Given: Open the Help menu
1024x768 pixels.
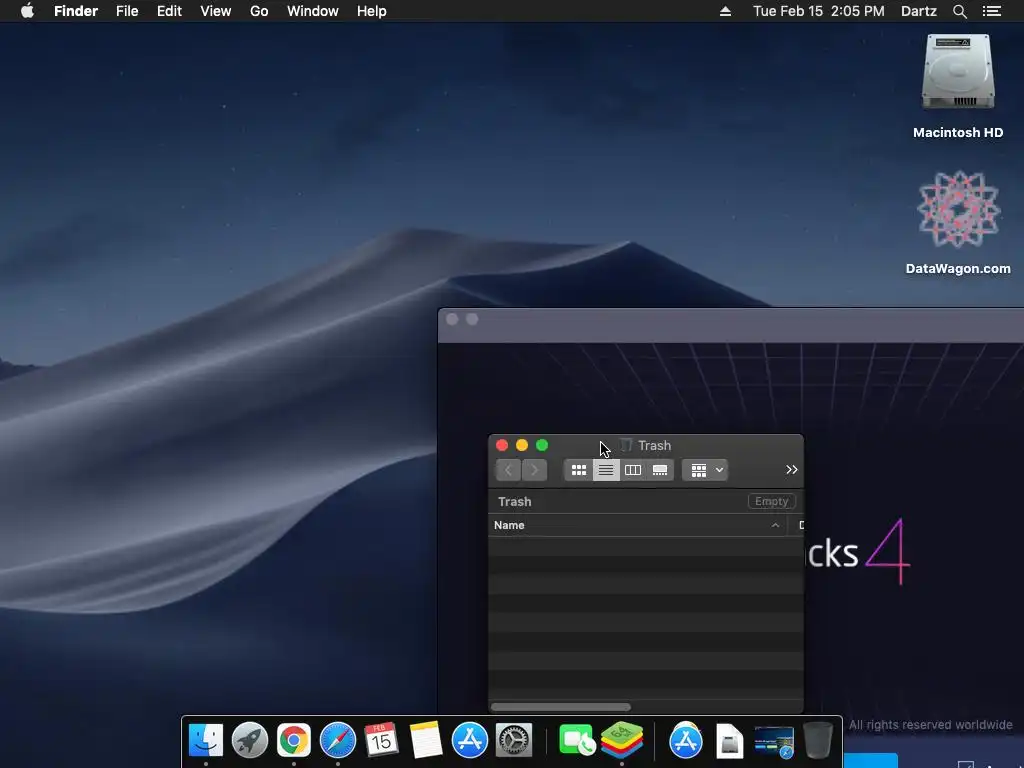Looking at the screenshot, I should pyautogui.click(x=372, y=11).
